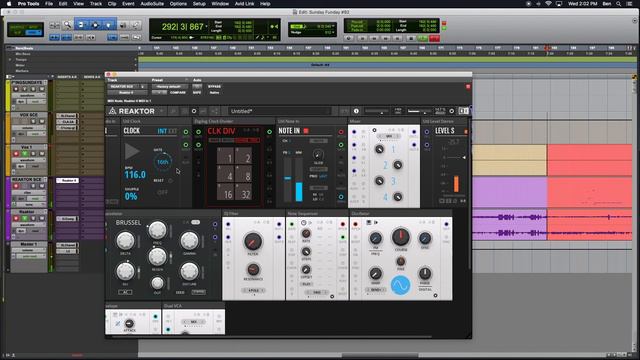Click the Brussel DELTA knob
Image resolution: width=640 pixels, height=360 pixels.
[x=125, y=241]
